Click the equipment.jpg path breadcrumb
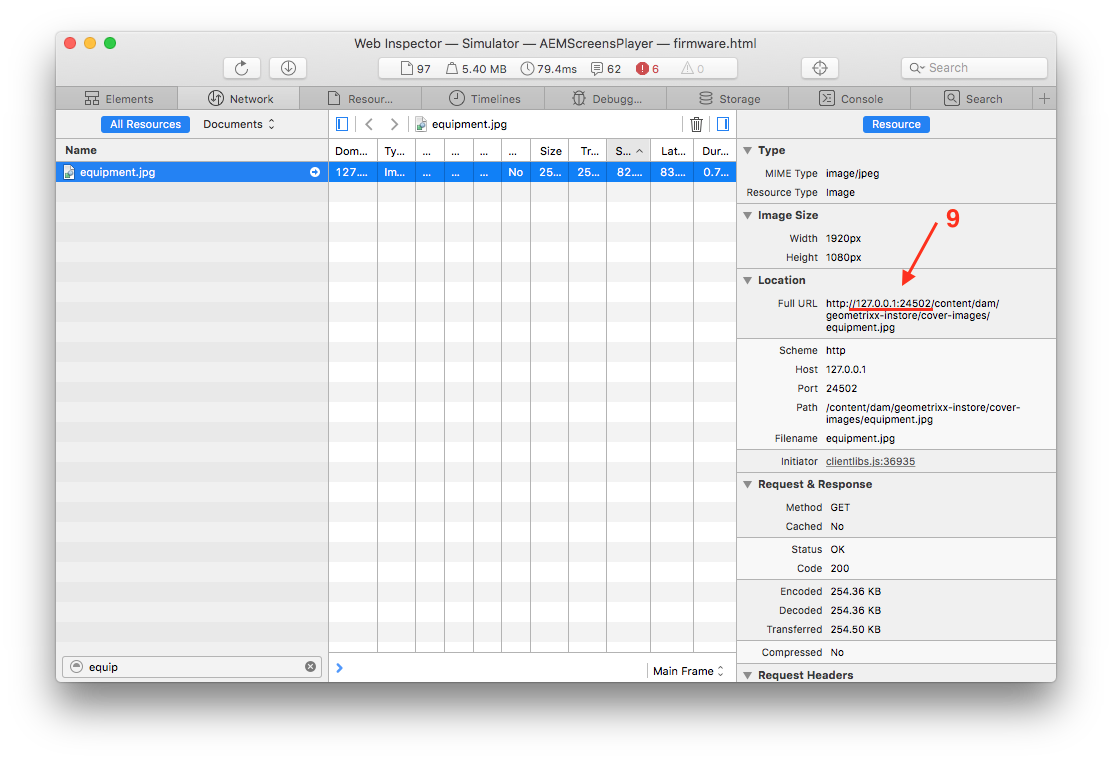This screenshot has width=1112, height=762. pyautogui.click(x=461, y=124)
